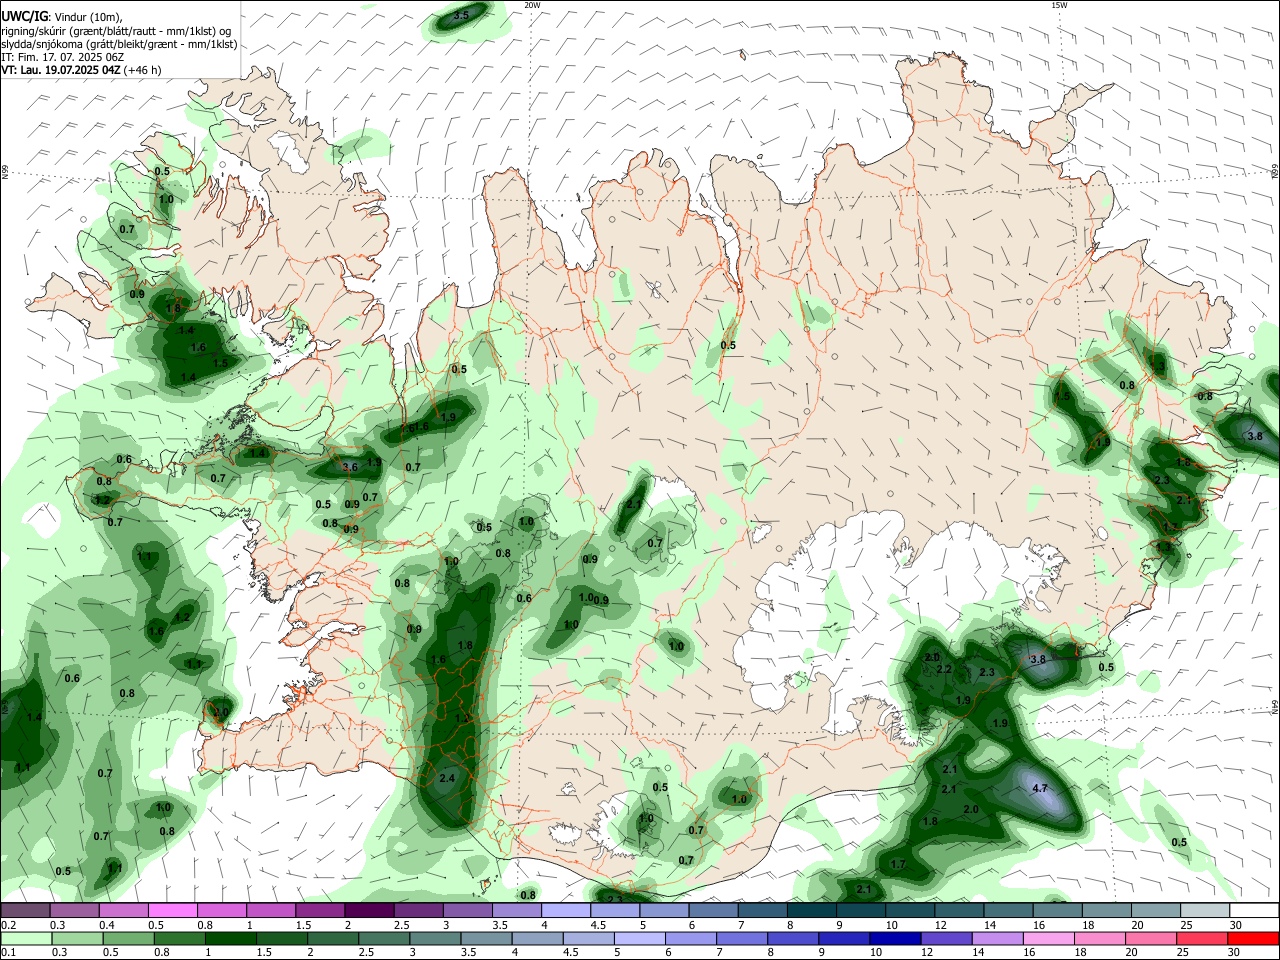Click the '2.4' precipitation value in southwest Iceland
The height and width of the screenshot is (960, 1280).
[447, 778]
